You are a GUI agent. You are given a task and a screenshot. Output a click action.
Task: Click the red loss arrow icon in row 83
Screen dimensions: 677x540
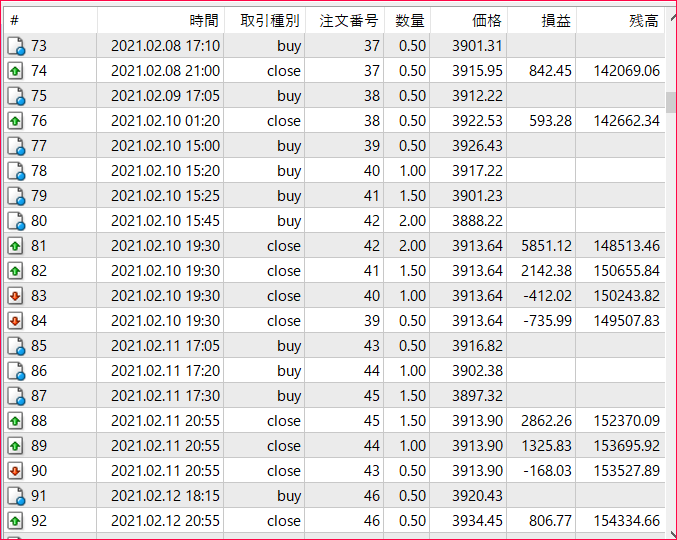pos(16,296)
